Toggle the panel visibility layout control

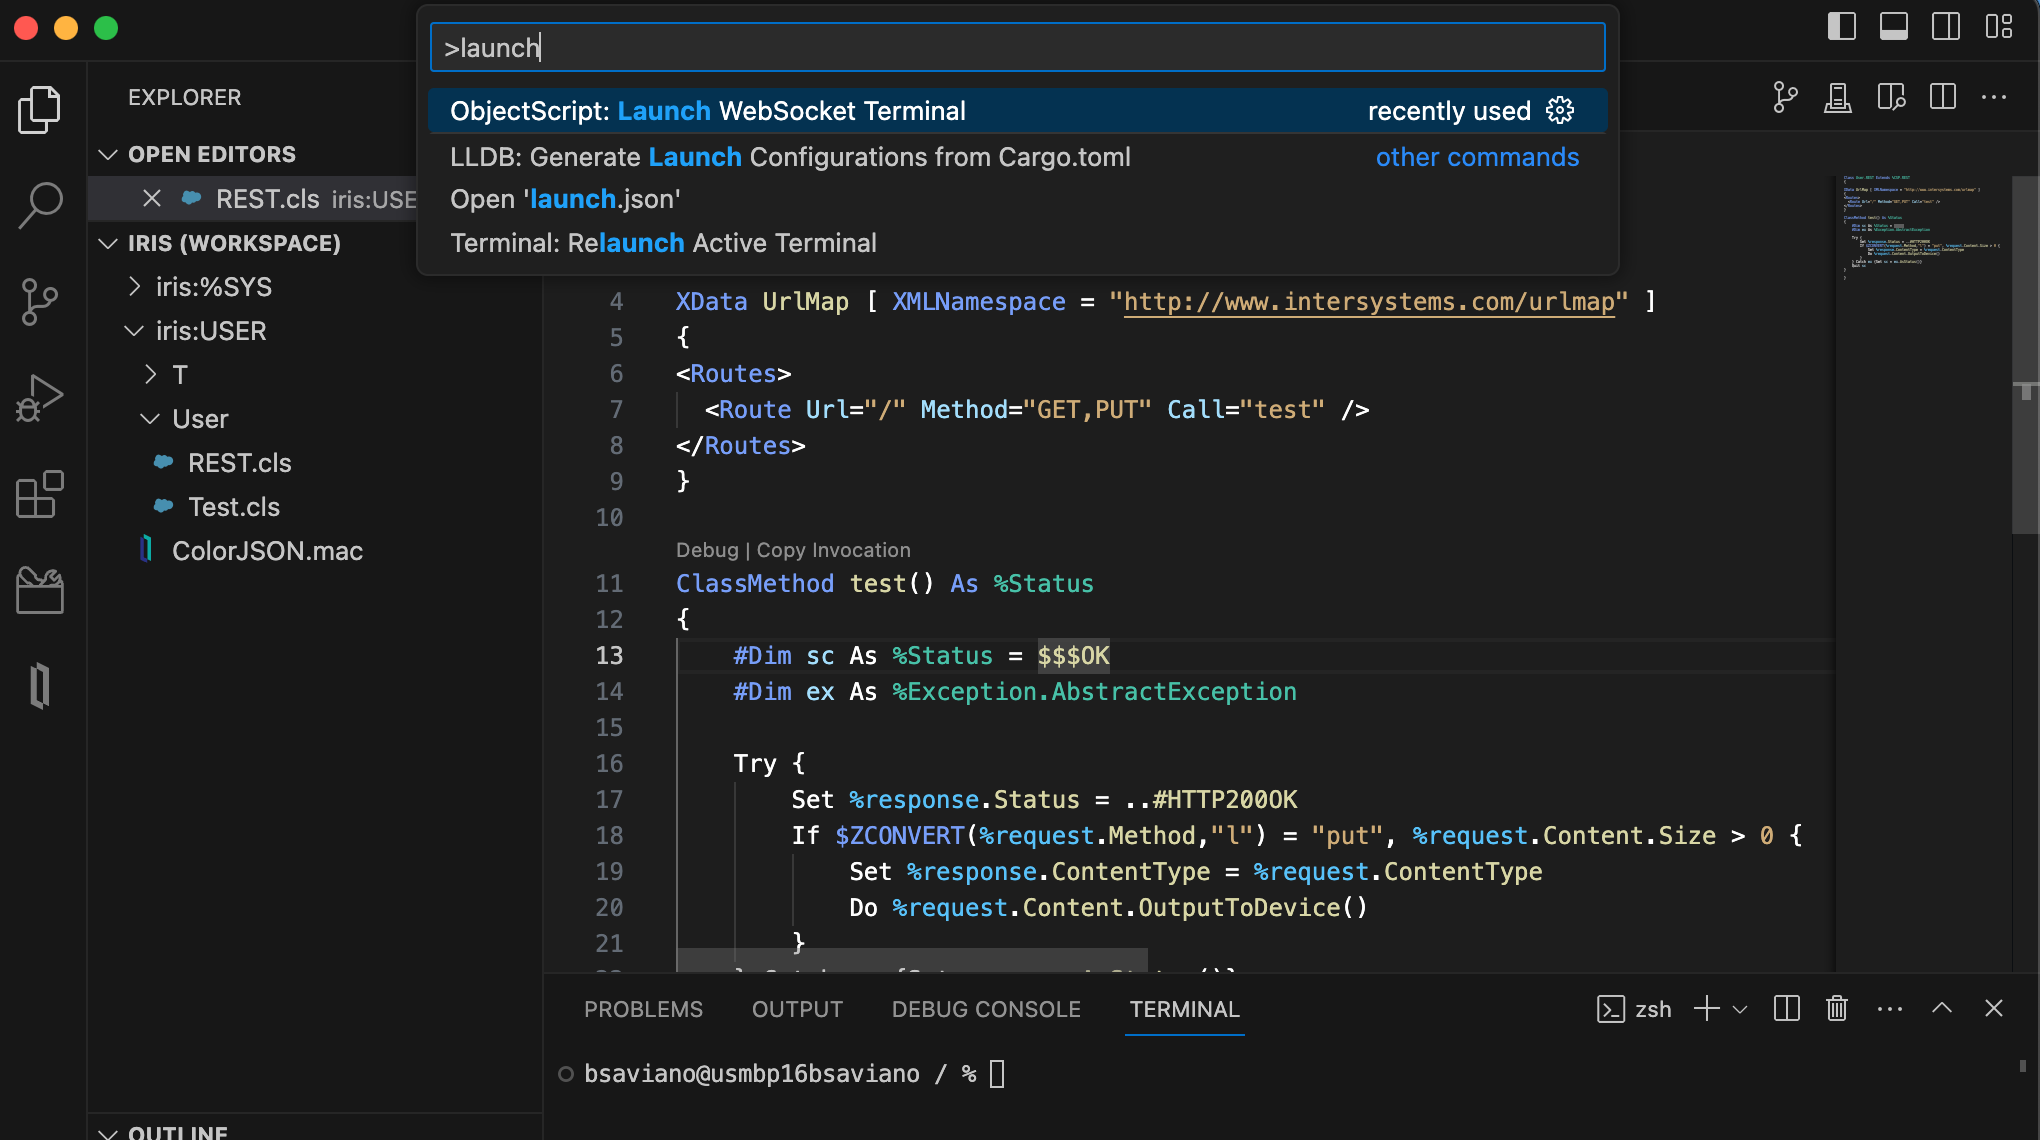(x=1894, y=27)
